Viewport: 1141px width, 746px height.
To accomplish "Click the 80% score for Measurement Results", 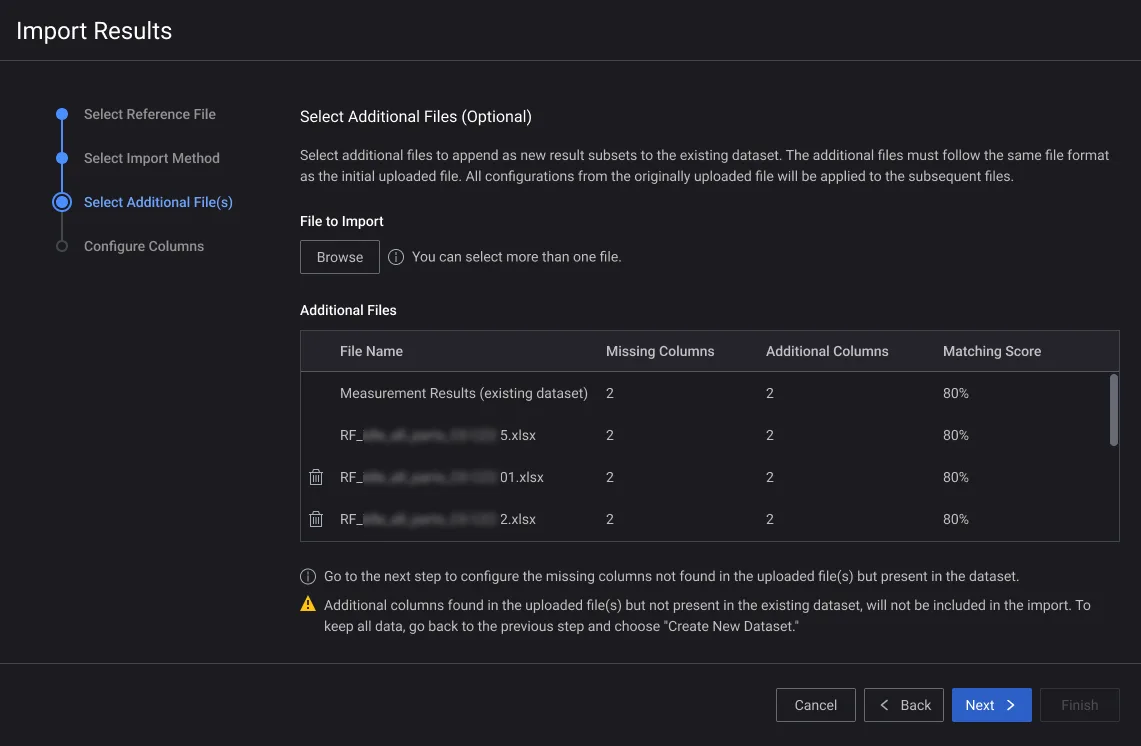I will tap(955, 393).
